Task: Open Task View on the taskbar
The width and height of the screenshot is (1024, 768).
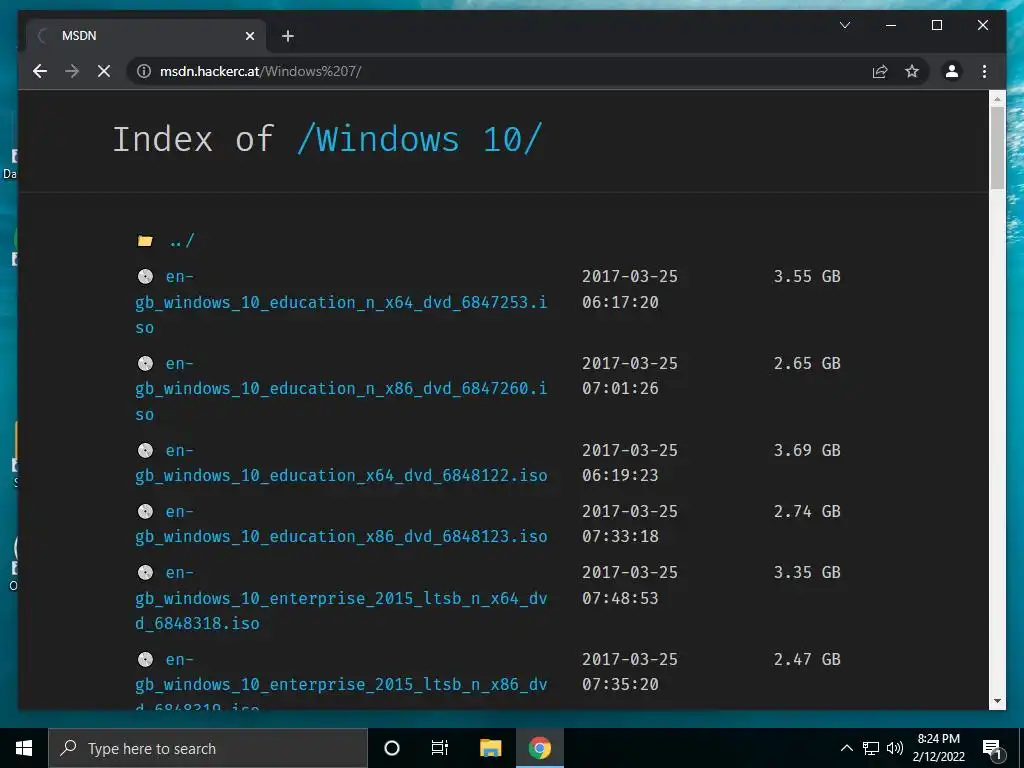Action: [440, 748]
